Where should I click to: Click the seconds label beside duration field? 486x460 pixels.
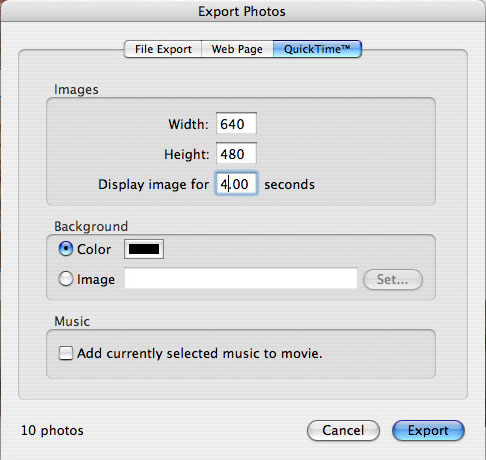pos(289,184)
